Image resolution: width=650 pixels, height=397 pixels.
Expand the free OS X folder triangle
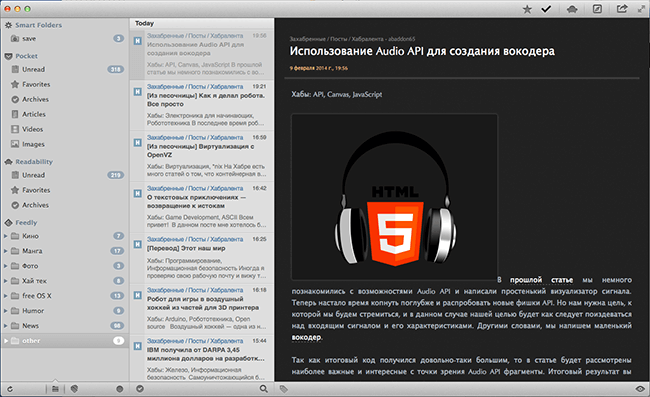5,295
